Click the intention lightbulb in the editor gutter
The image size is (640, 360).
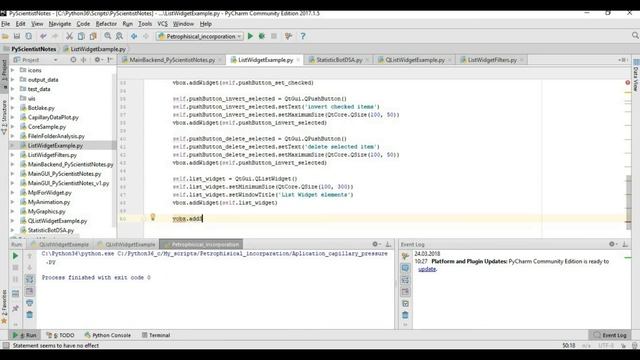tap(153, 217)
